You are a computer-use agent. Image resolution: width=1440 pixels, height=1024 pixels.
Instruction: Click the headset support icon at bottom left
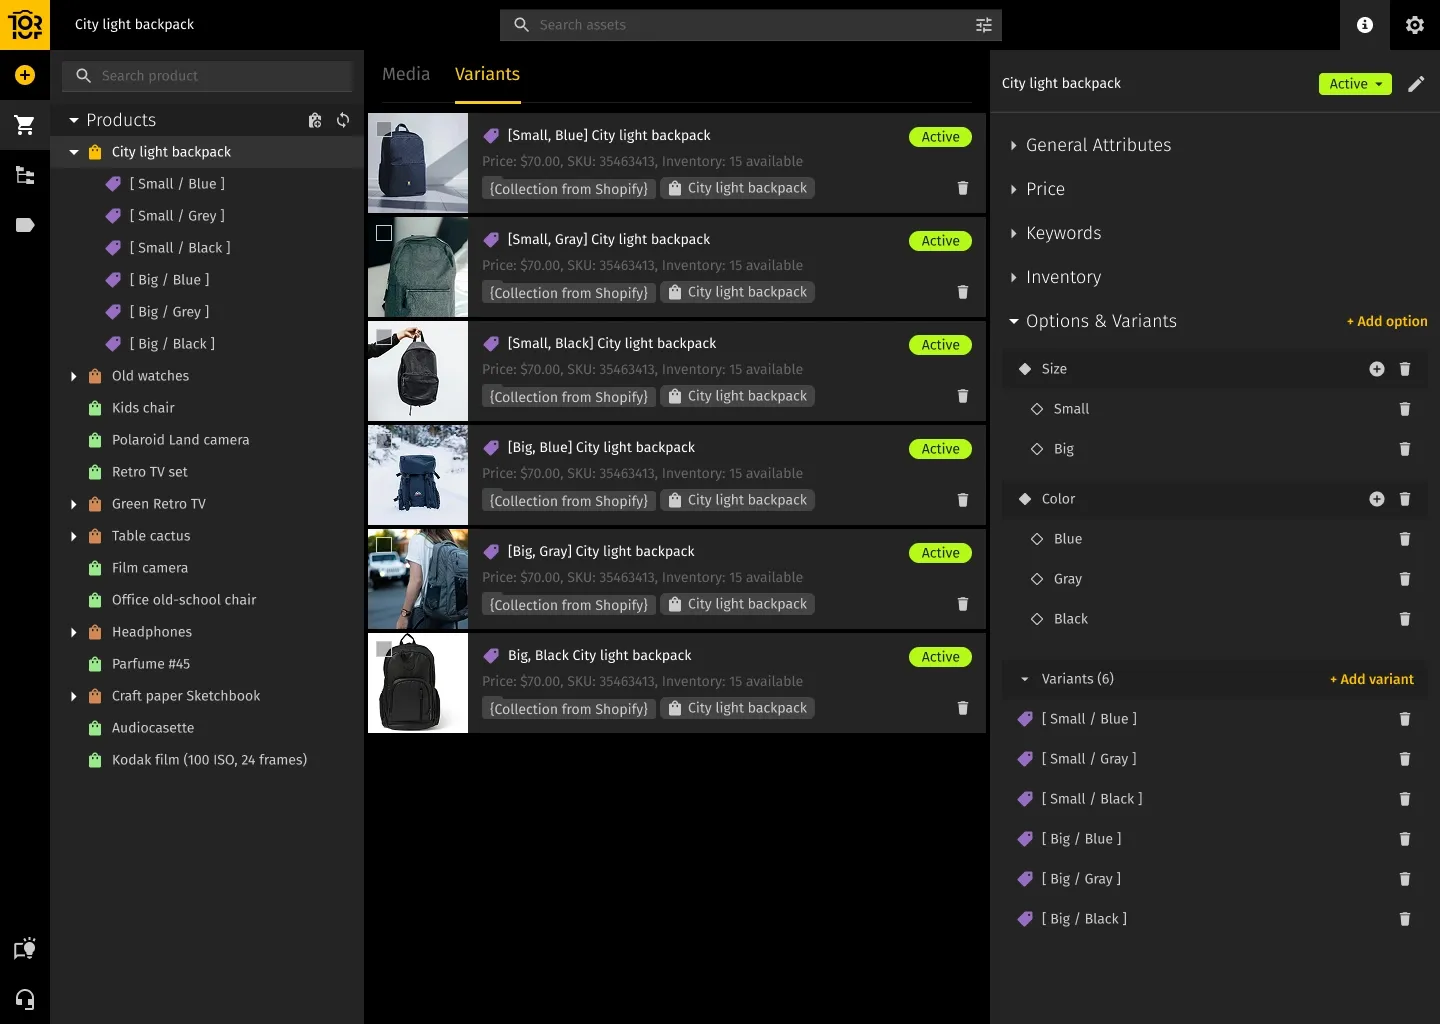pos(24,1000)
